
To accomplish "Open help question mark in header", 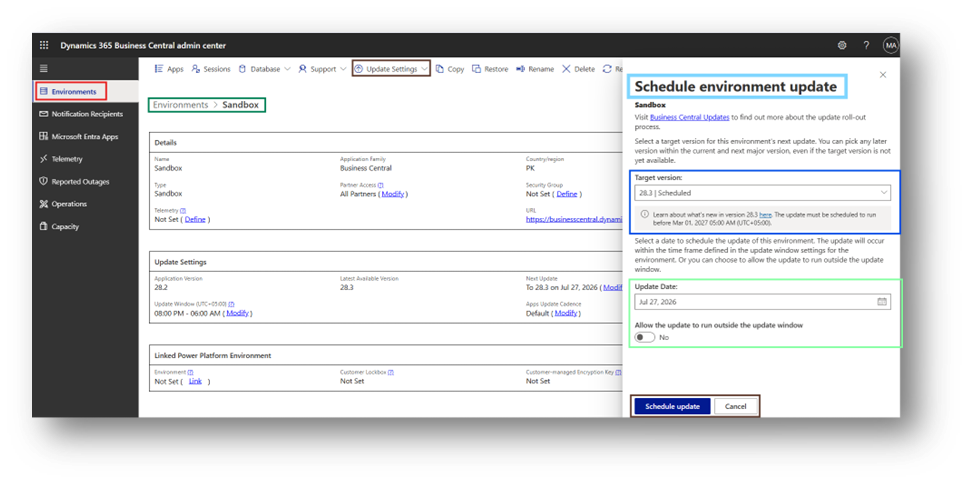I will (x=866, y=45).
